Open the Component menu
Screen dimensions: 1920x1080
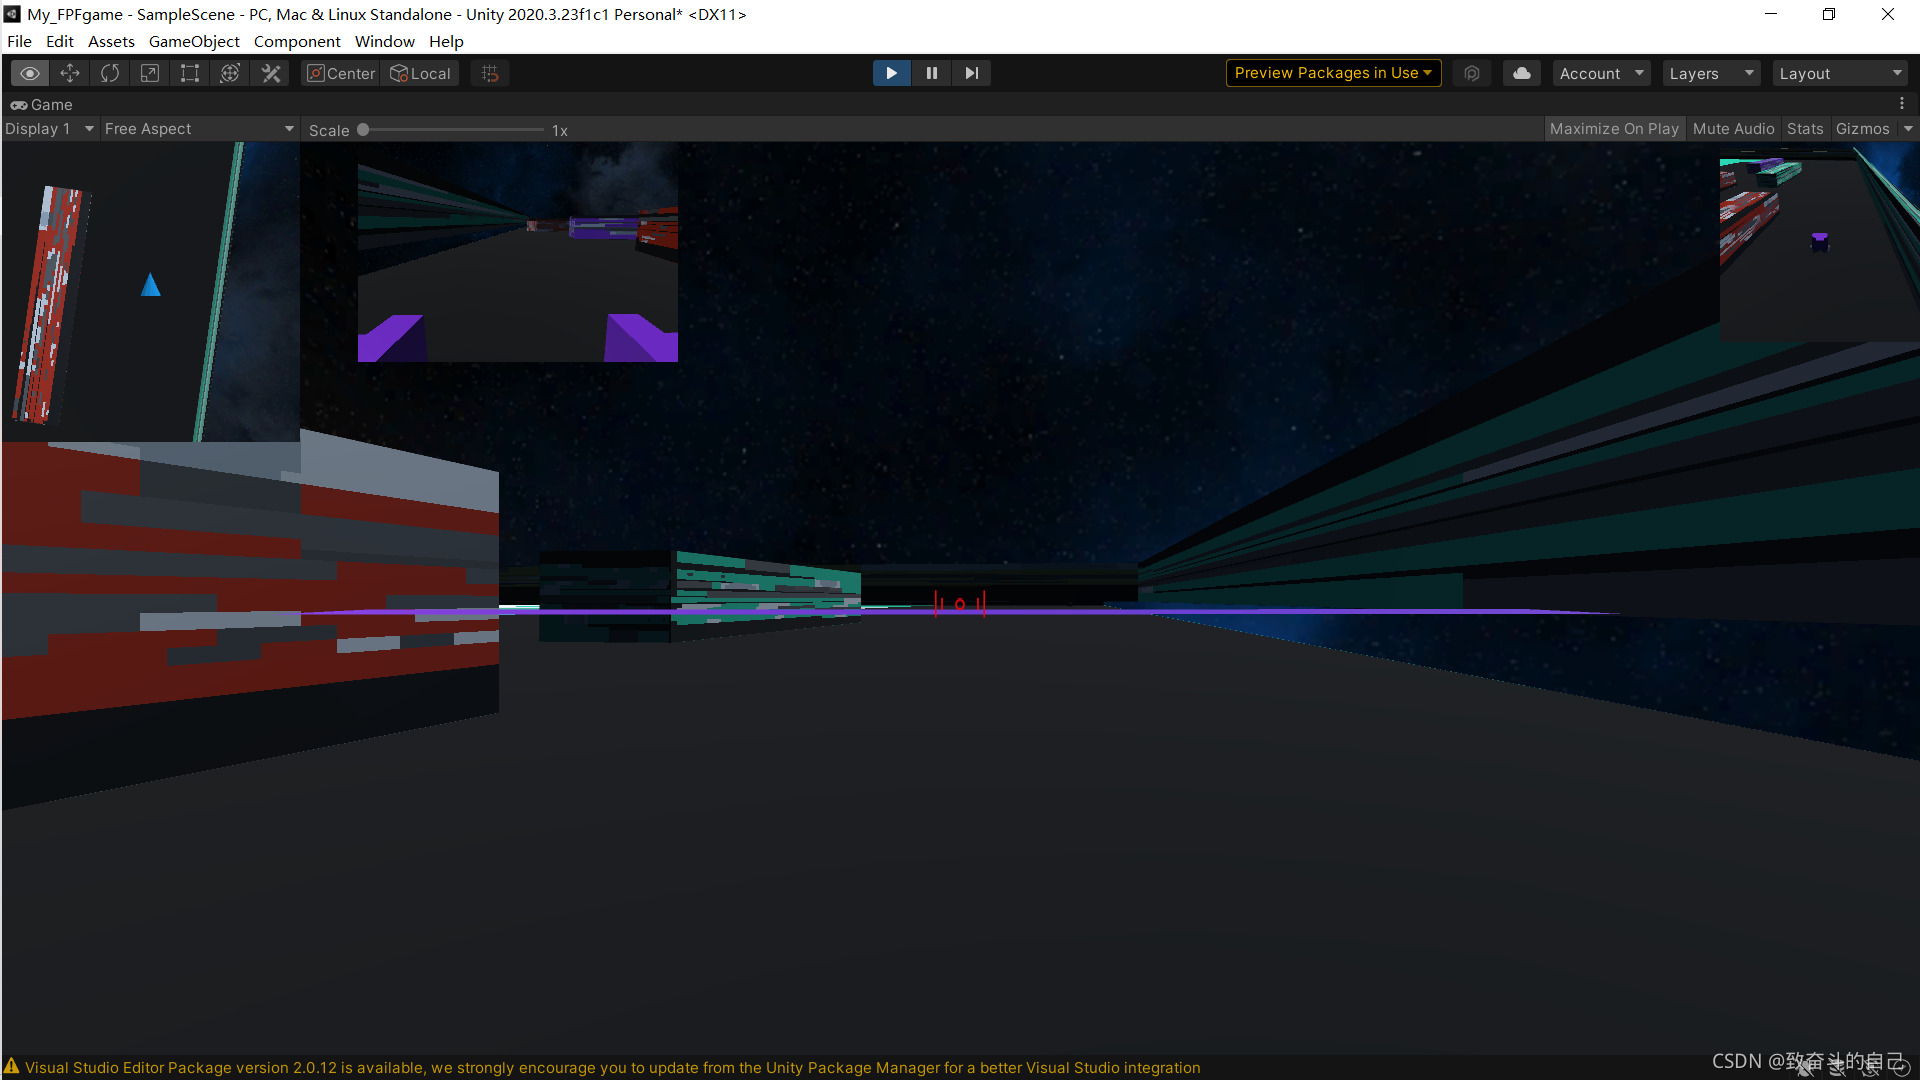[x=297, y=41]
